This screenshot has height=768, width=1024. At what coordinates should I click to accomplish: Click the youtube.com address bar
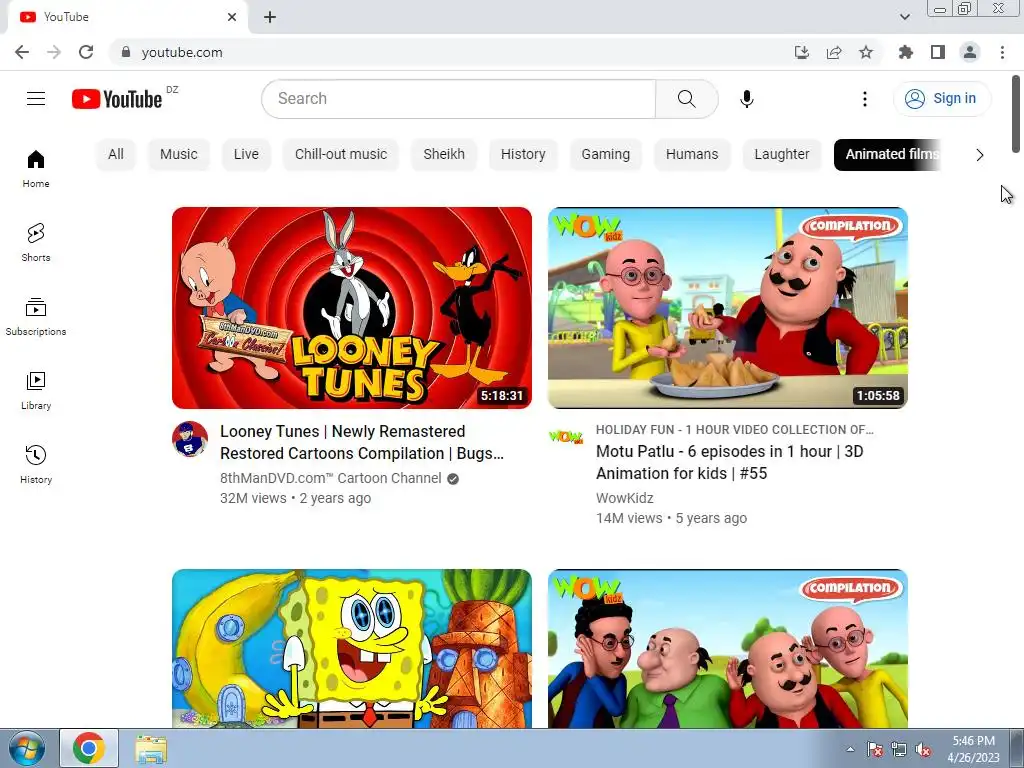[451, 52]
